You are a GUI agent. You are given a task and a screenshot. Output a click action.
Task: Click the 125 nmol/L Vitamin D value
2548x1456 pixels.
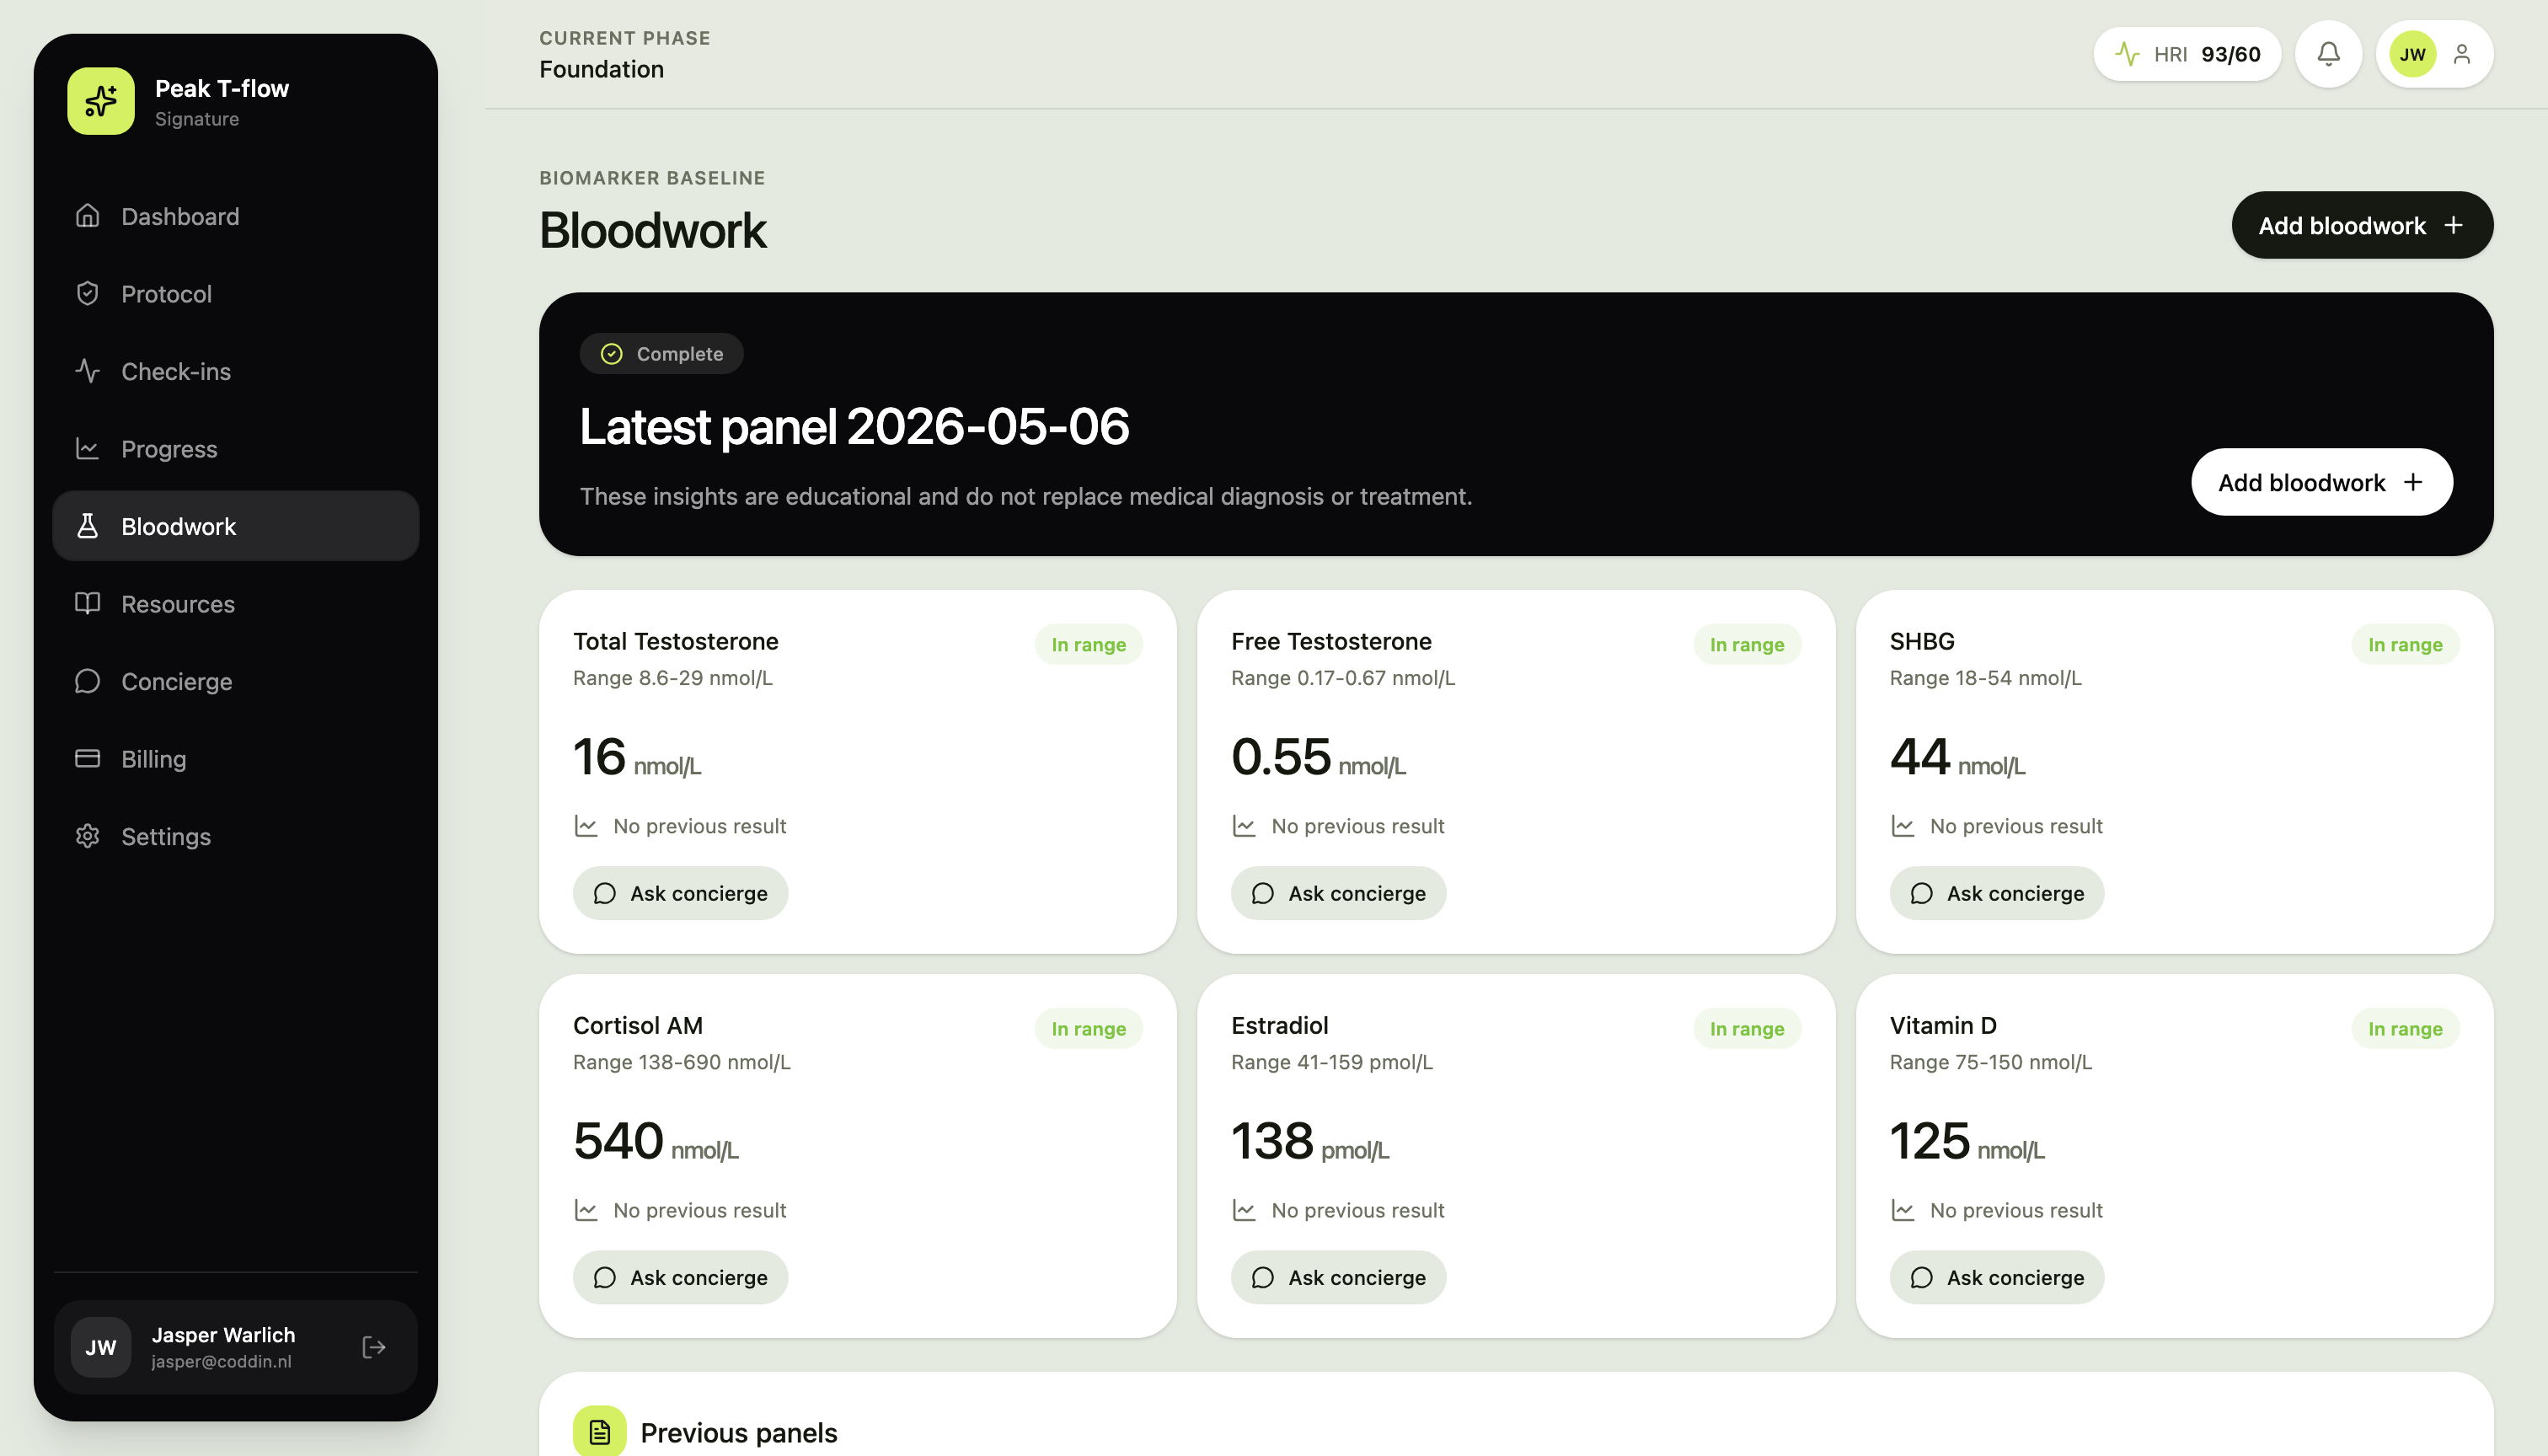tap(1967, 1141)
